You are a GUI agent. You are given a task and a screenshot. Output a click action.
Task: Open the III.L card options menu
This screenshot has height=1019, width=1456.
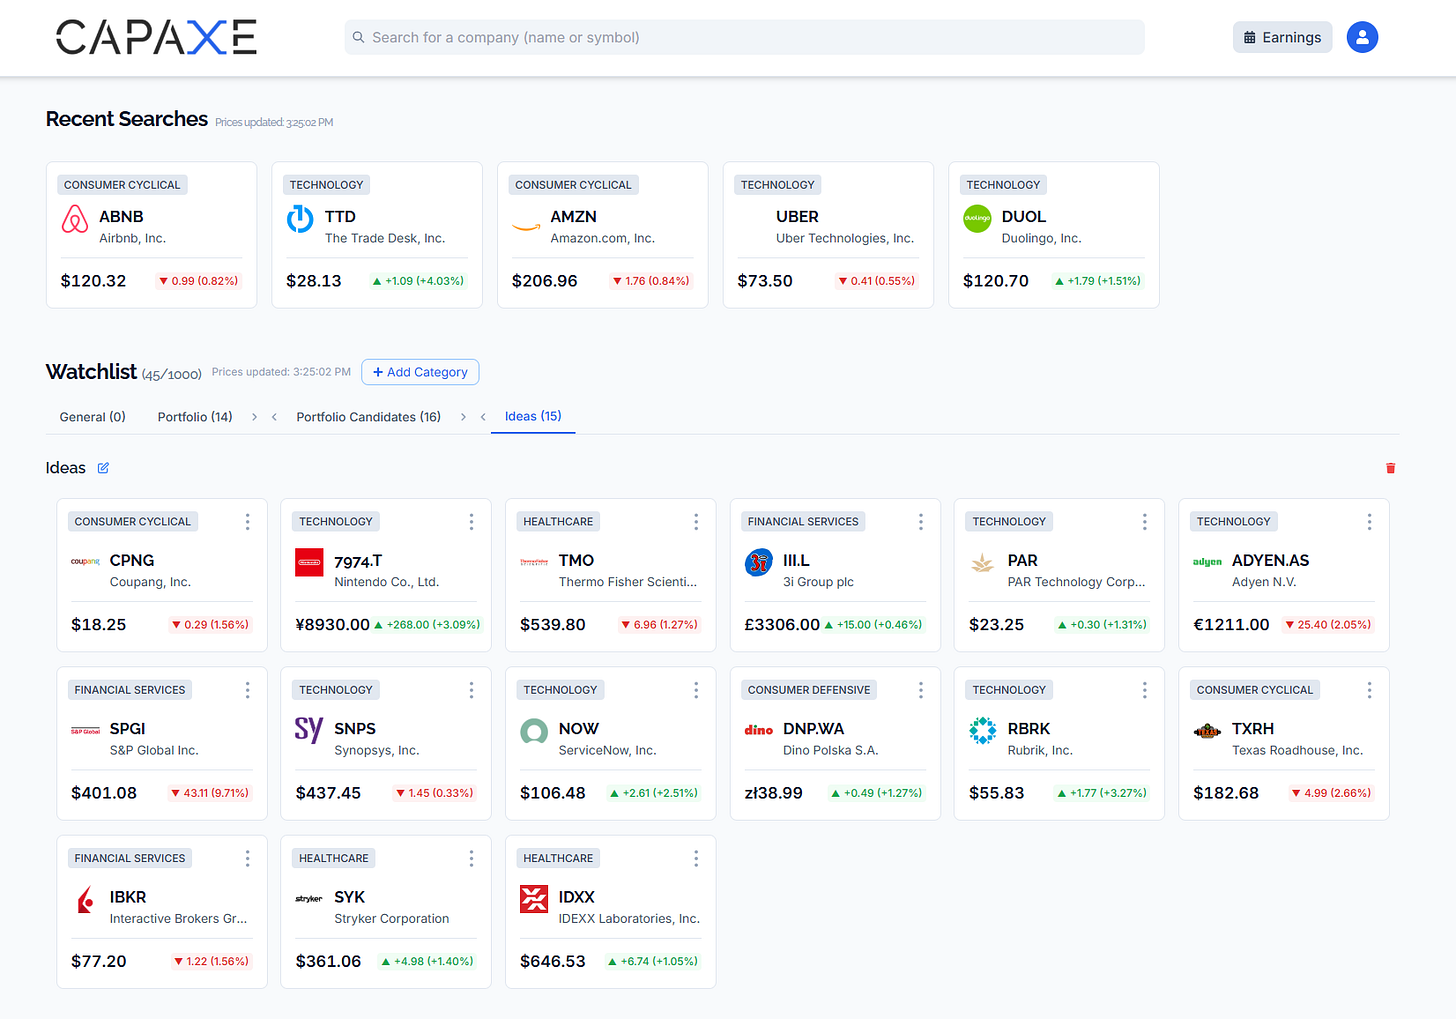click(921, 522)
